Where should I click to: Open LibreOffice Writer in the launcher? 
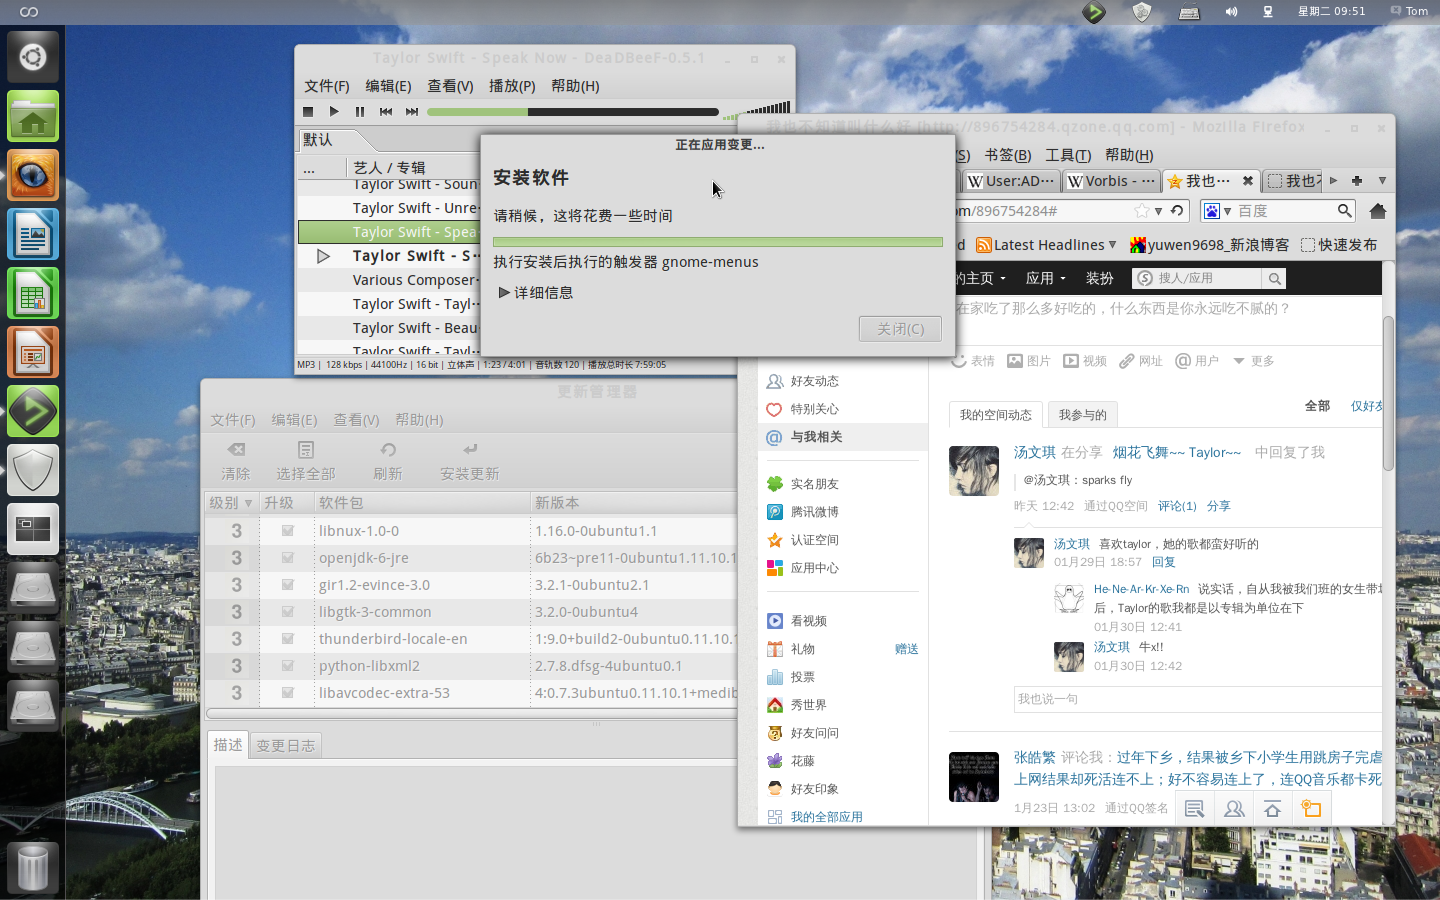[33, 235]
